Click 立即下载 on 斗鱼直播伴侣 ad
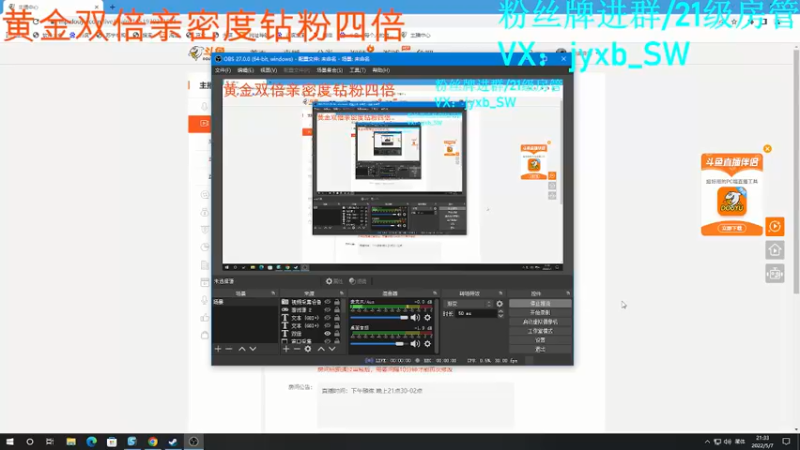Image resolution: width=800 pixels, height=450 pixels. click(x=732, y=228)
